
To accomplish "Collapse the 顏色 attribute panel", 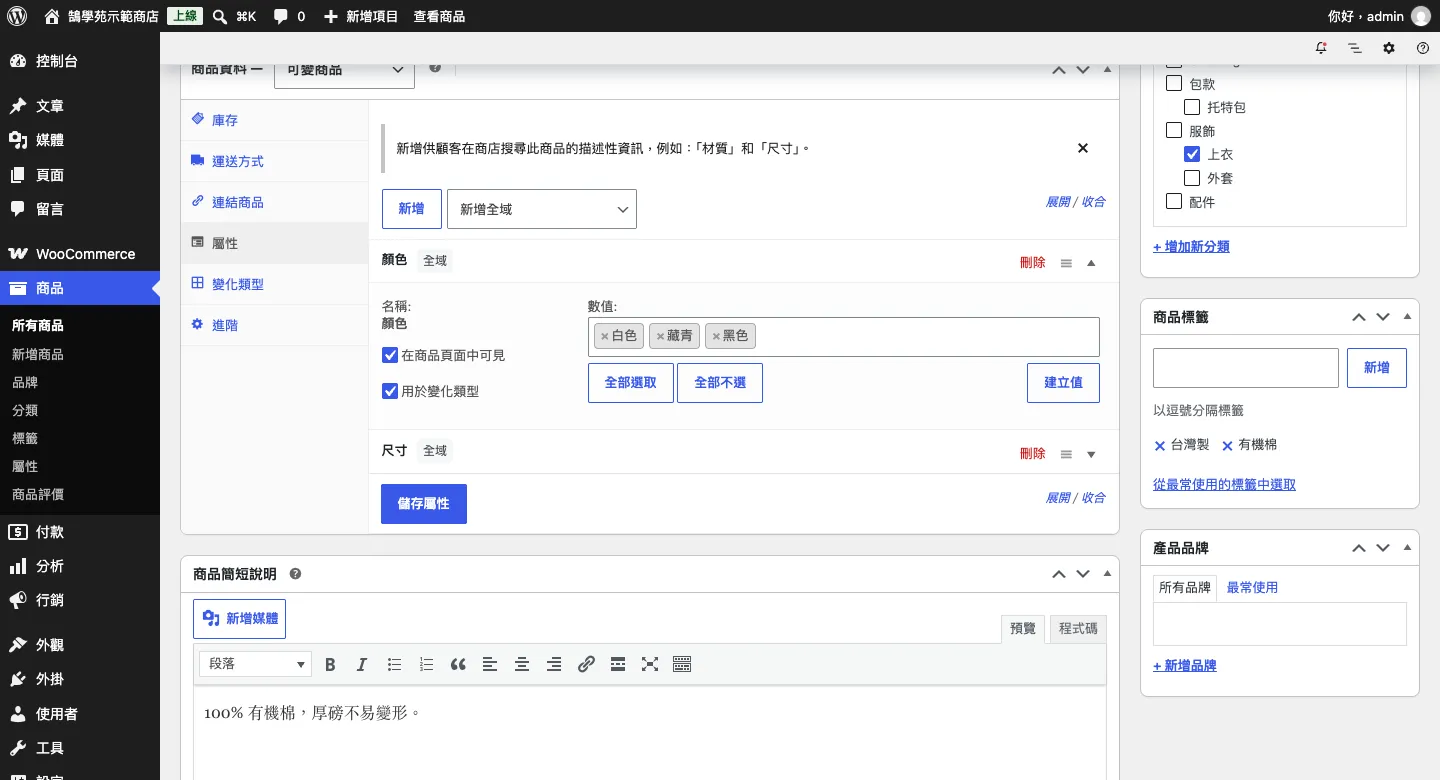I will [x=1091, y=263].
